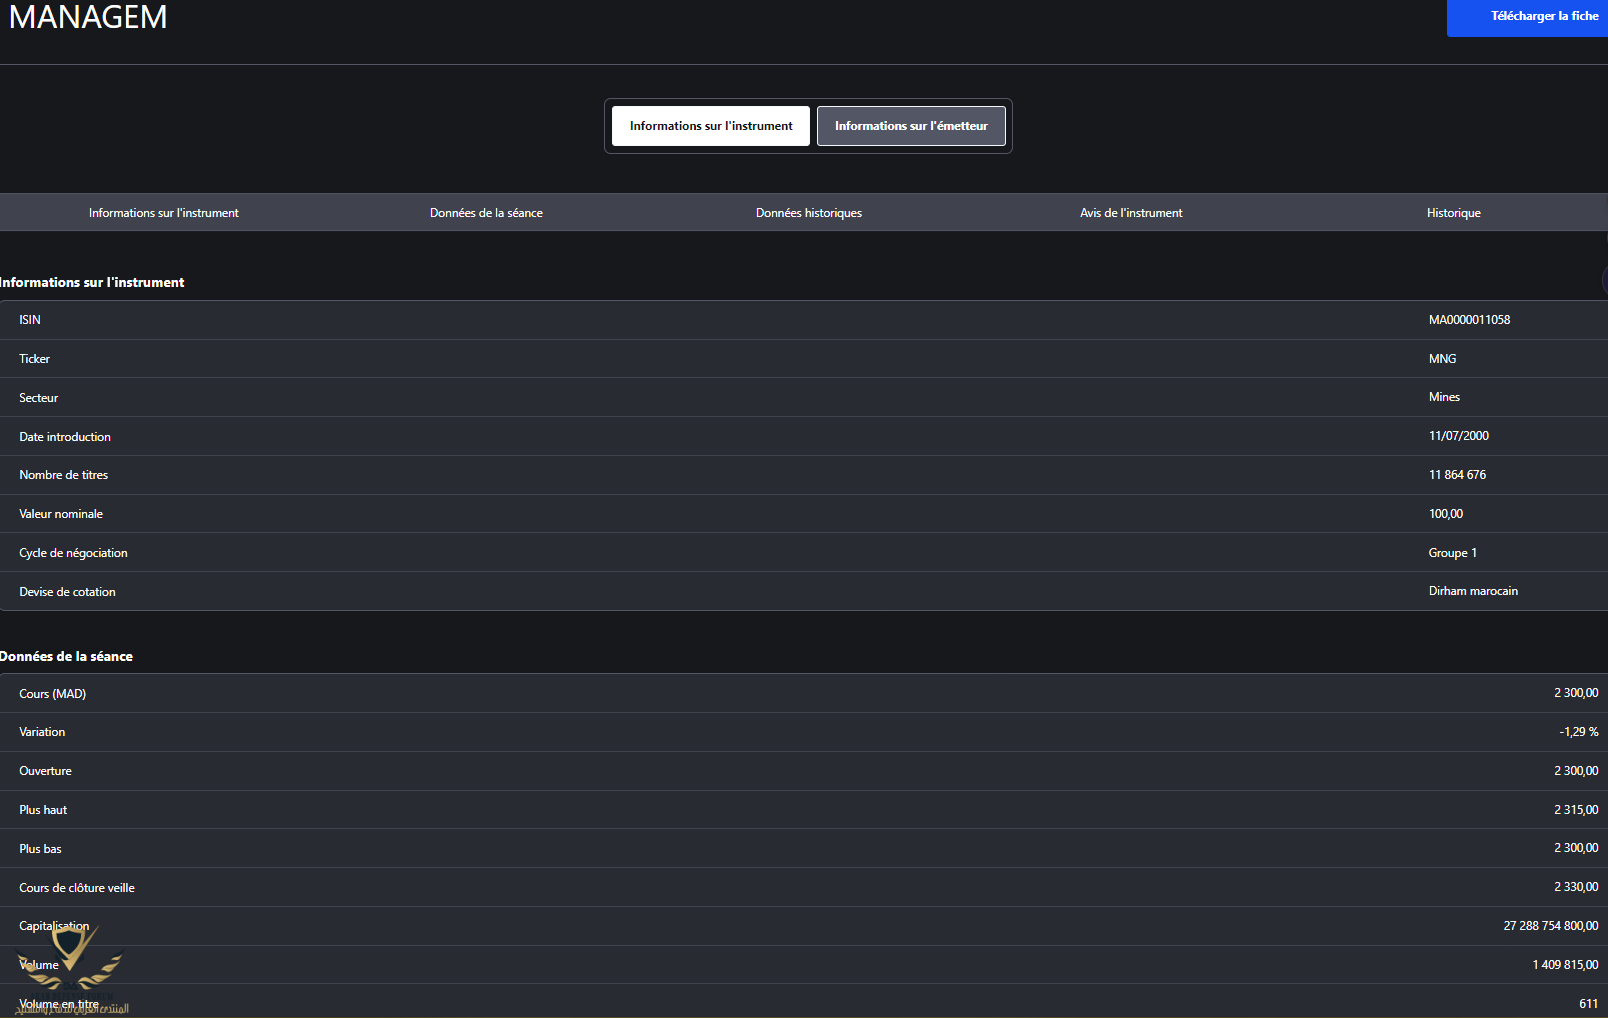Select the Groupe 1 negotiation cycle value

coord(1452,553)
